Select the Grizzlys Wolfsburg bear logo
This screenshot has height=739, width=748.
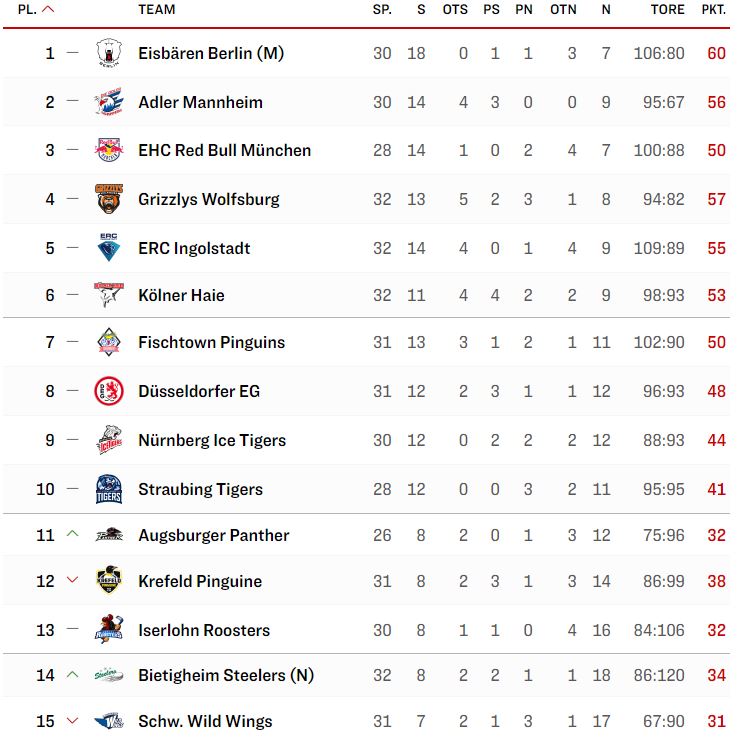109,198
